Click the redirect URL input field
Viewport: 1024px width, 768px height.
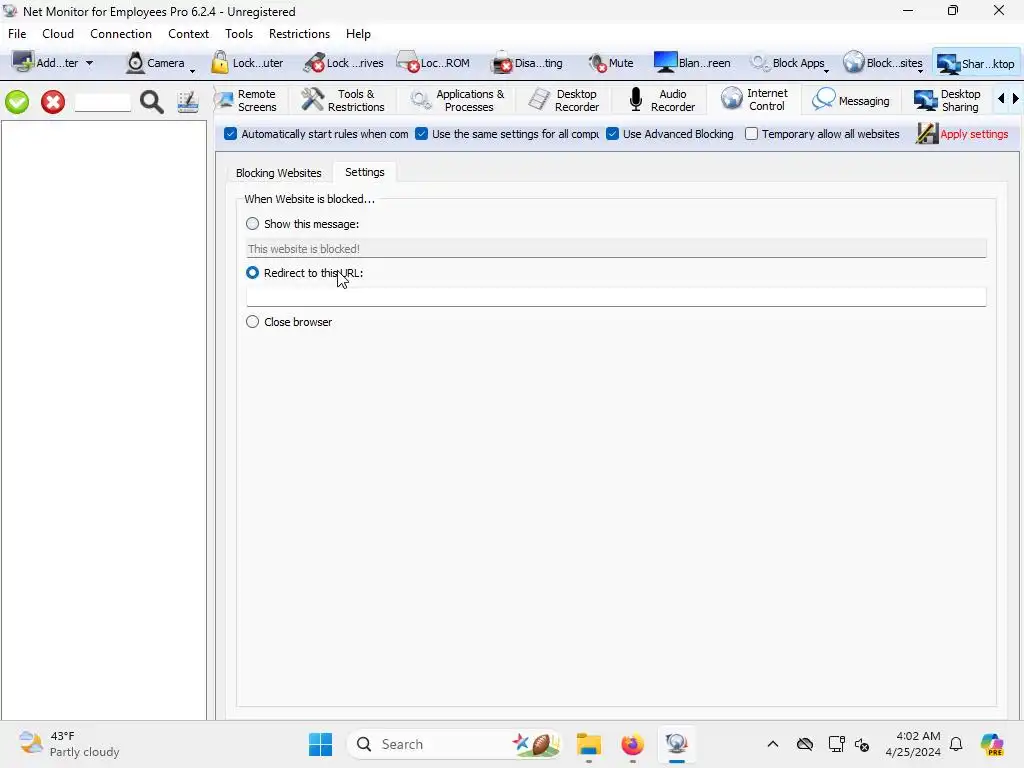tap(616, 297)
